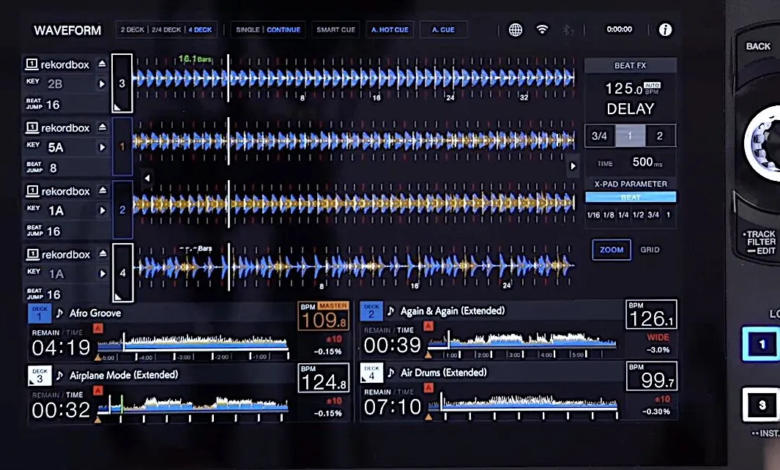Select deck 3 waveform tab

pos(122,83)
